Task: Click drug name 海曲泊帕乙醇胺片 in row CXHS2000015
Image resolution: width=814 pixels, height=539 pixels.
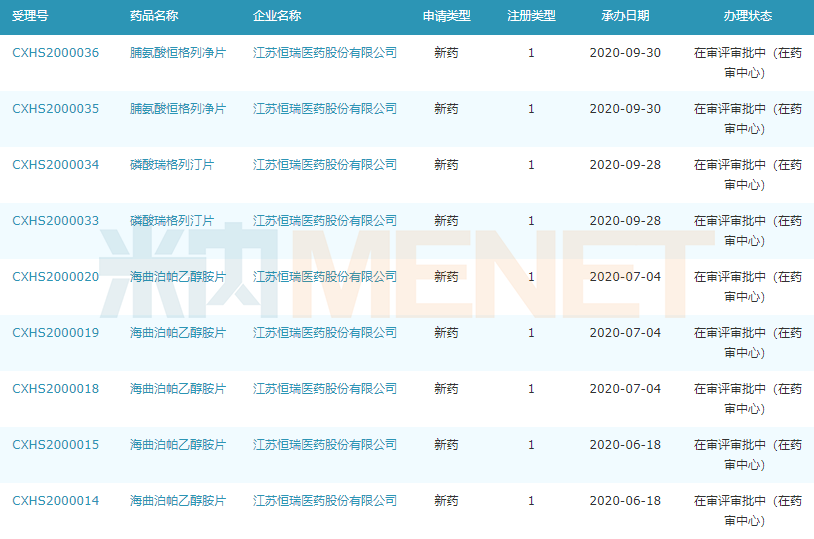Action: click(x=178, y=445)
